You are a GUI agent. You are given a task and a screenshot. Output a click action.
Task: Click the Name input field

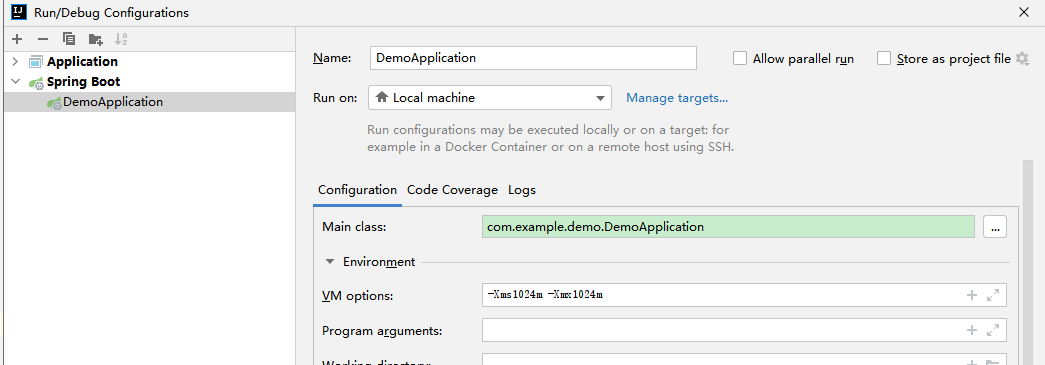pyautogui.click(x=533, y=58)
